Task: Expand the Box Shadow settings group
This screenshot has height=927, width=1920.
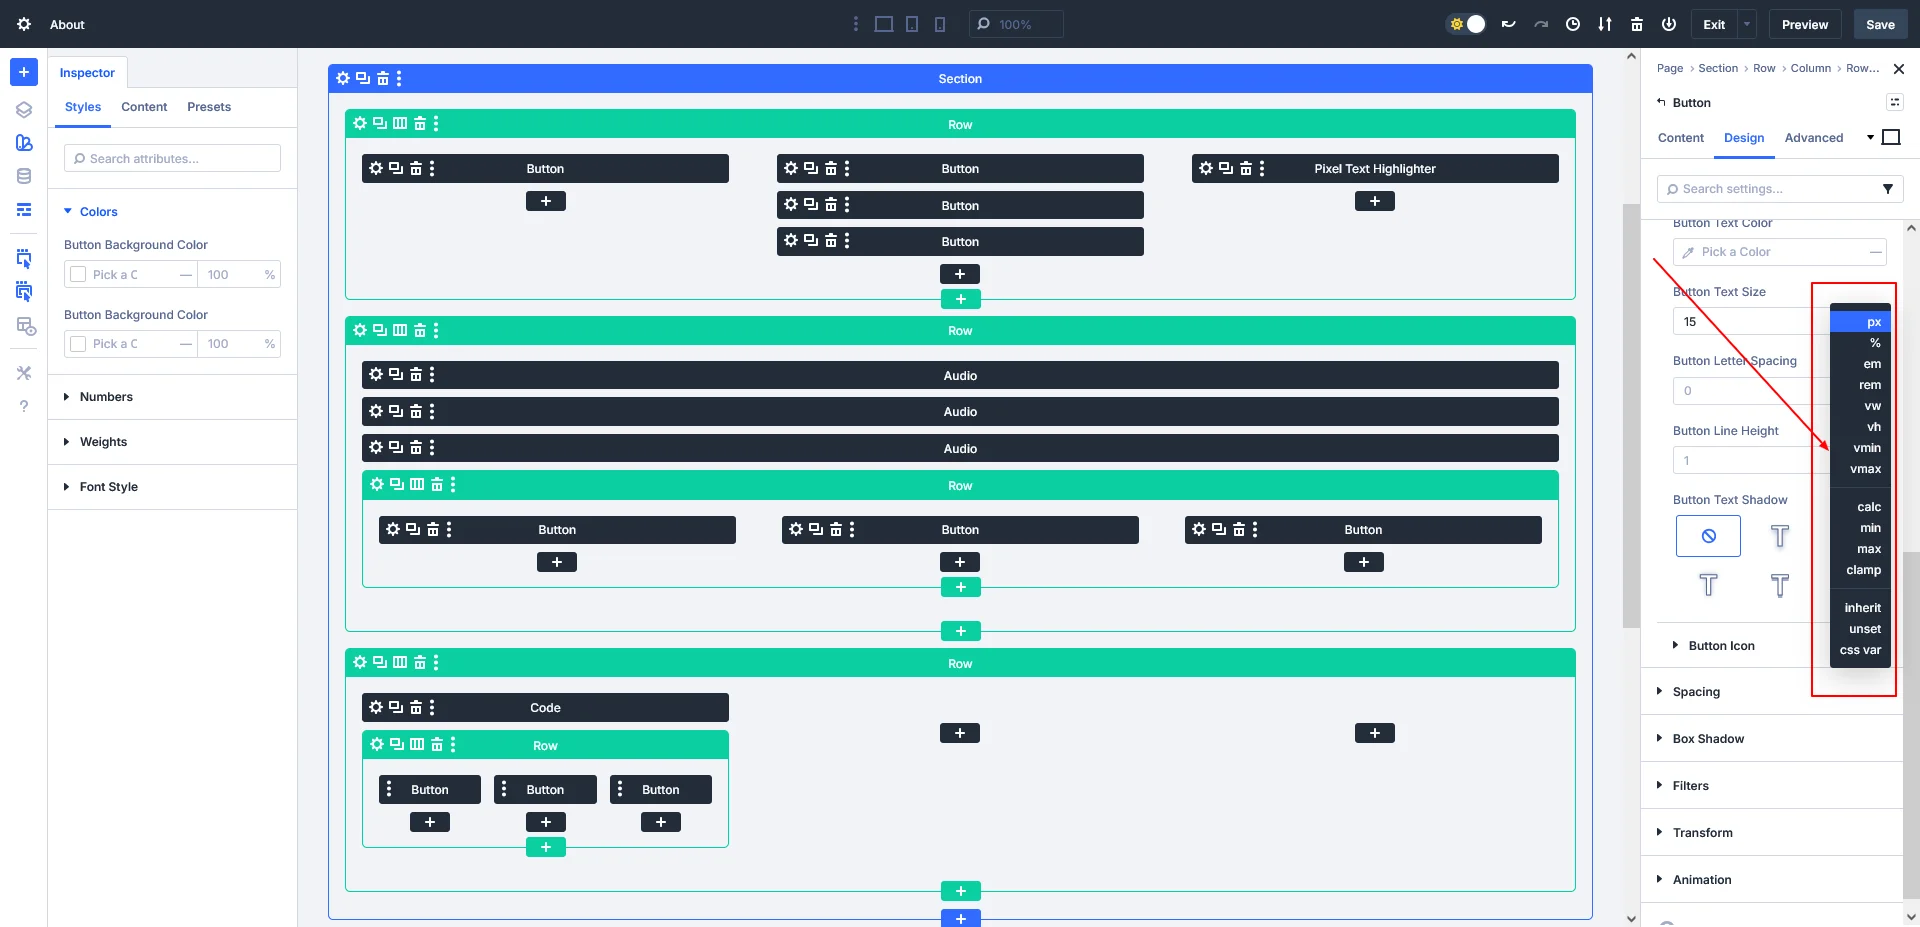Action: (1708, 739)
